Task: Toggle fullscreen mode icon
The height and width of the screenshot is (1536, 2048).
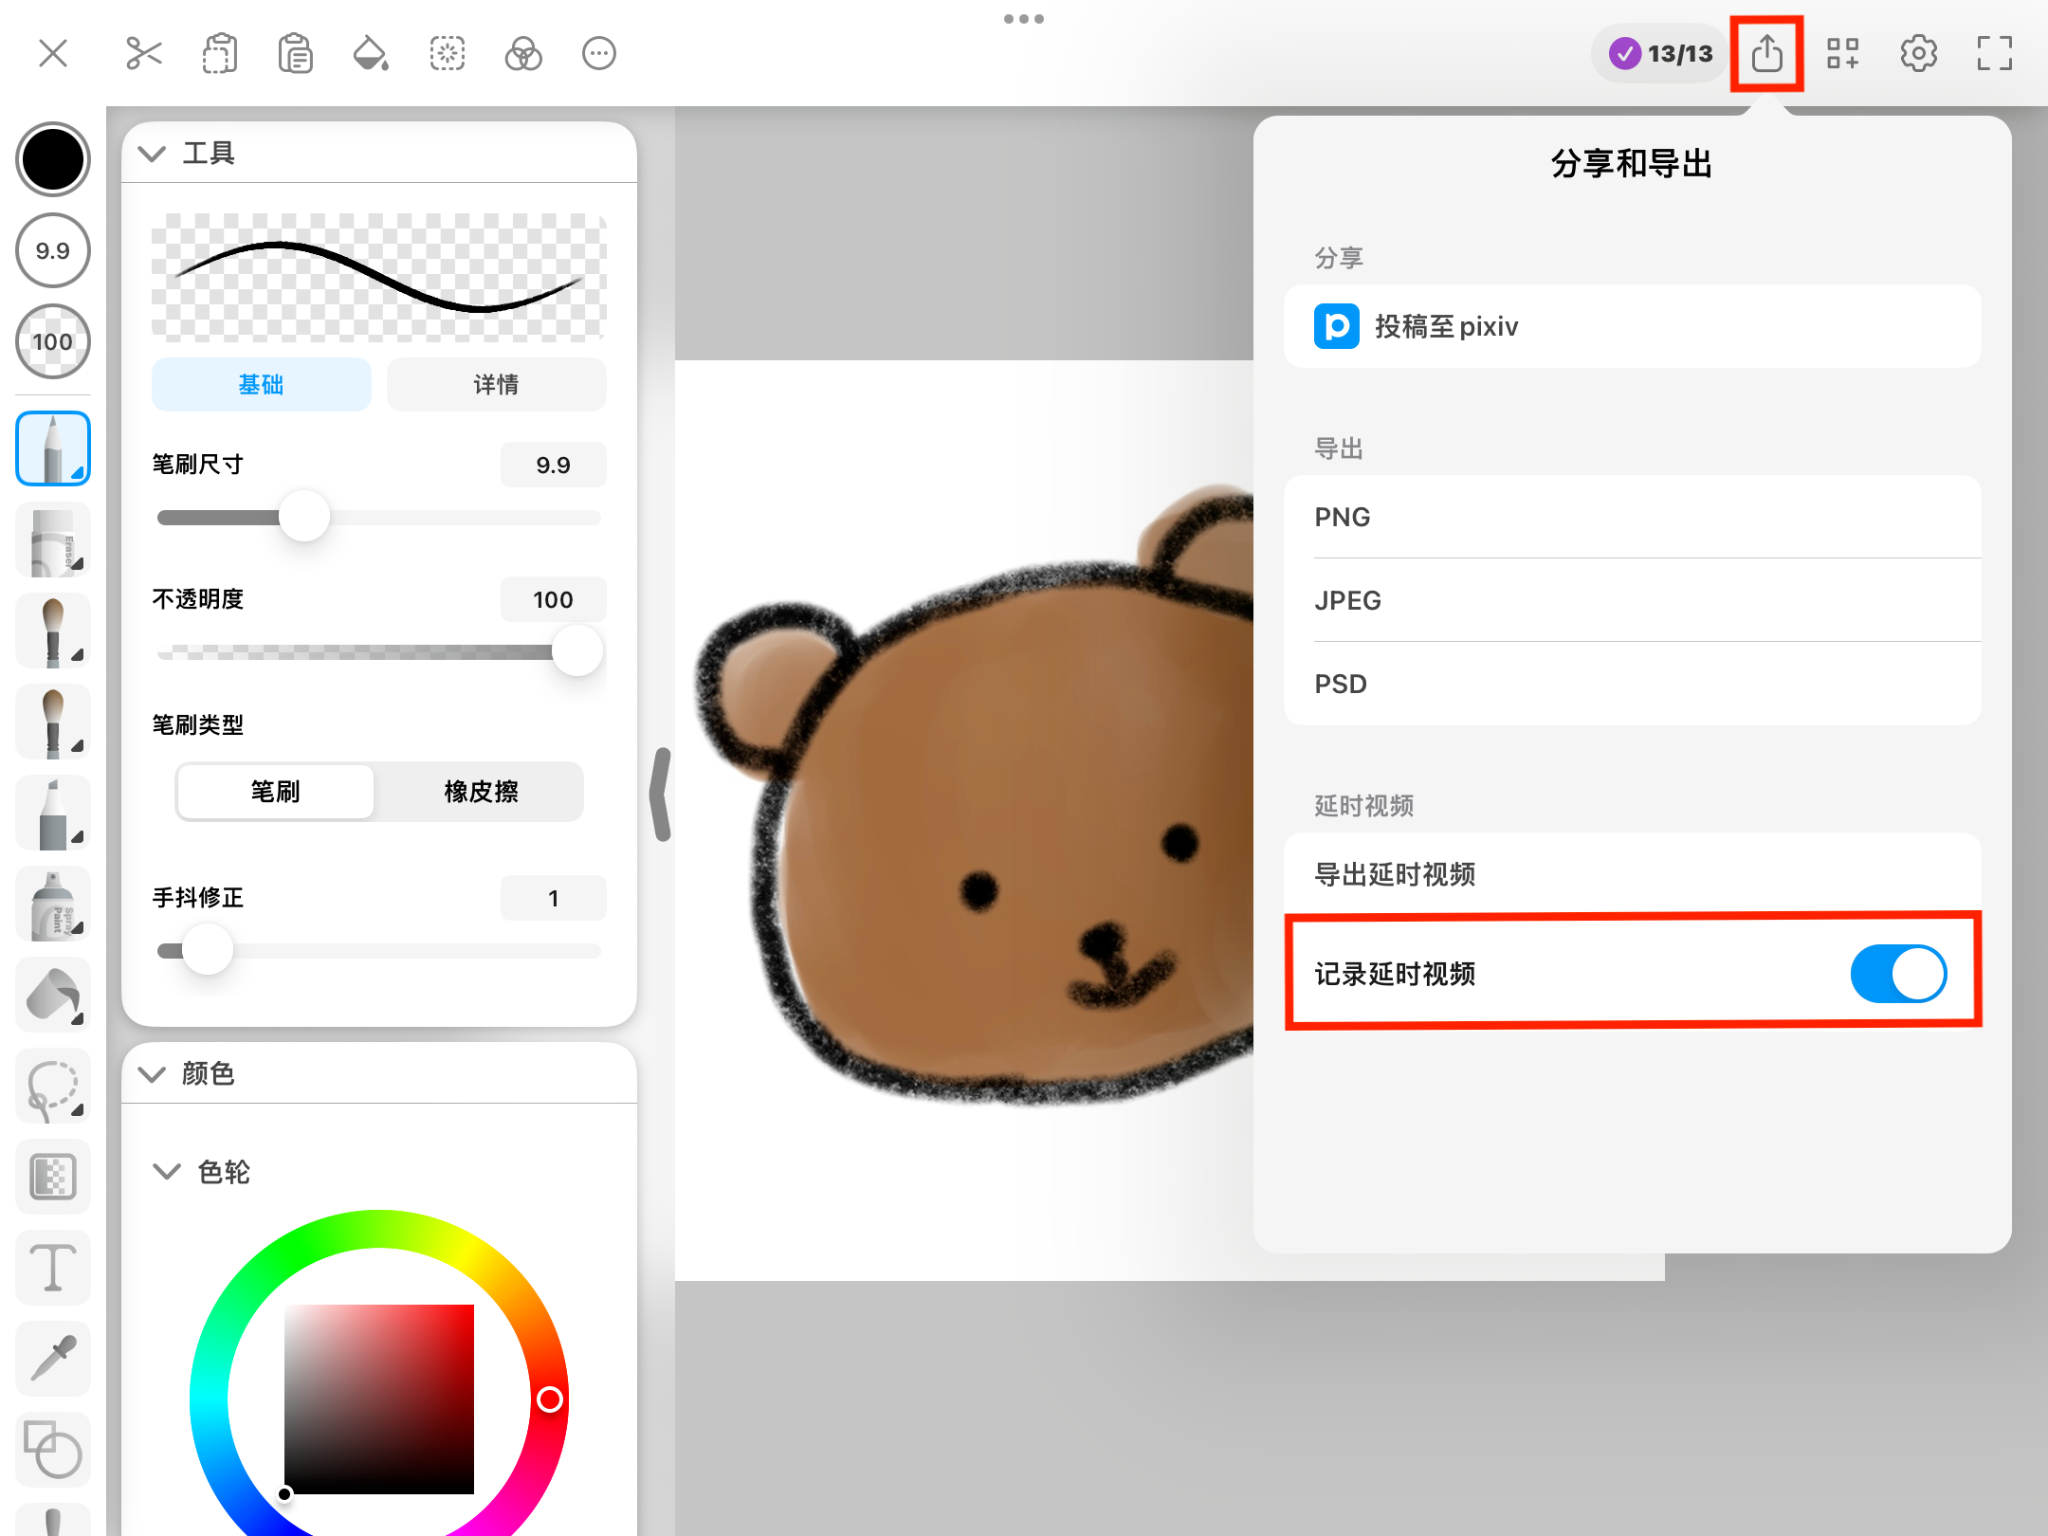Action: coord(1994,53)
